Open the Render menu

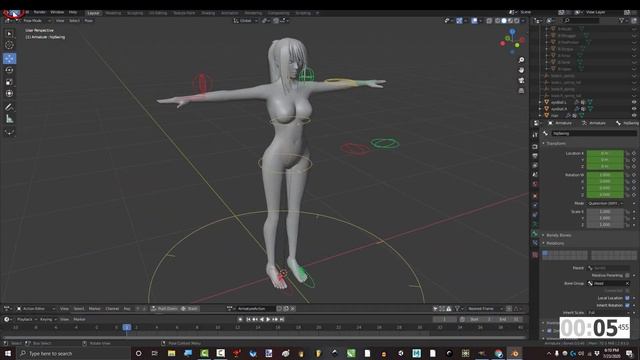40,12
